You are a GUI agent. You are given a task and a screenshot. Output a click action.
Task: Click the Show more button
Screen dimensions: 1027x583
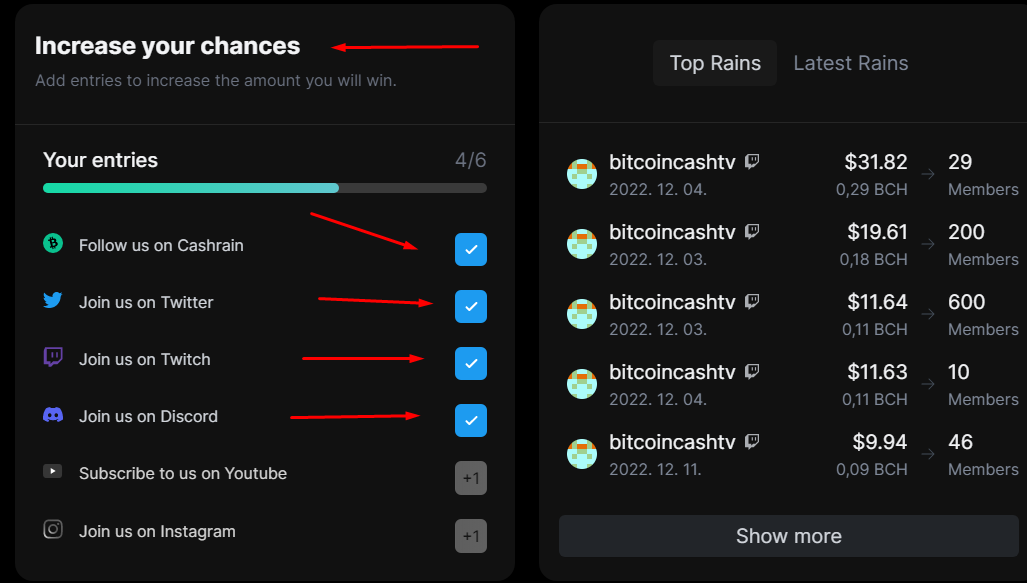[x=789, y=536]
